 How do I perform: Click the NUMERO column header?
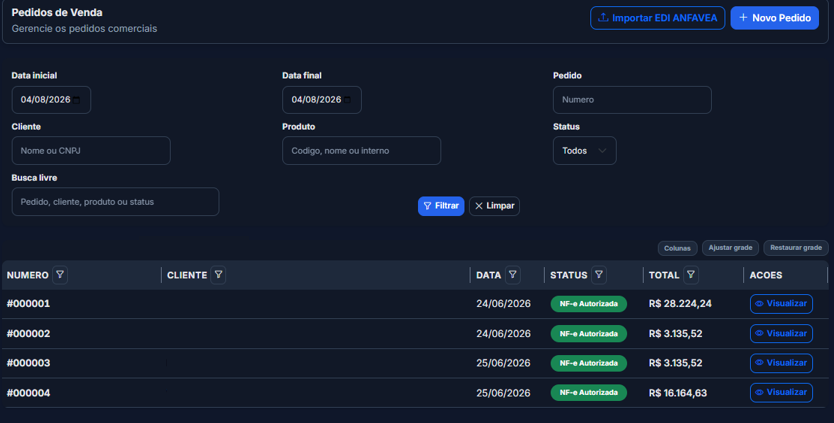pos(28,275)
